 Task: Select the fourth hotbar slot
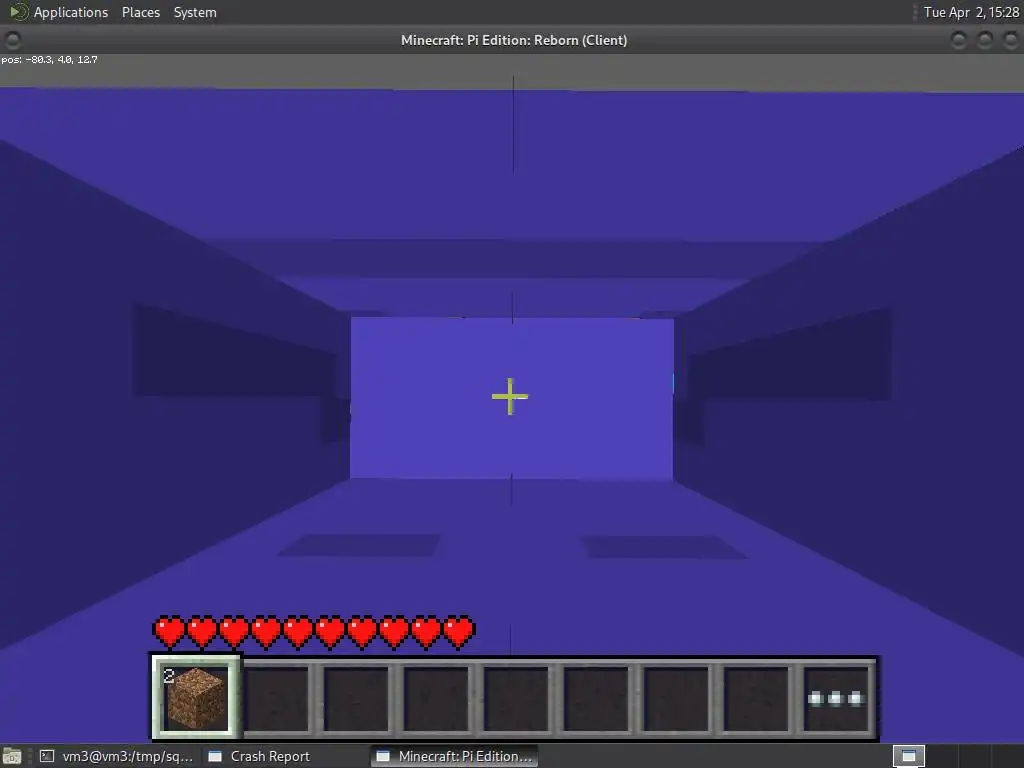tap(436, 699)
